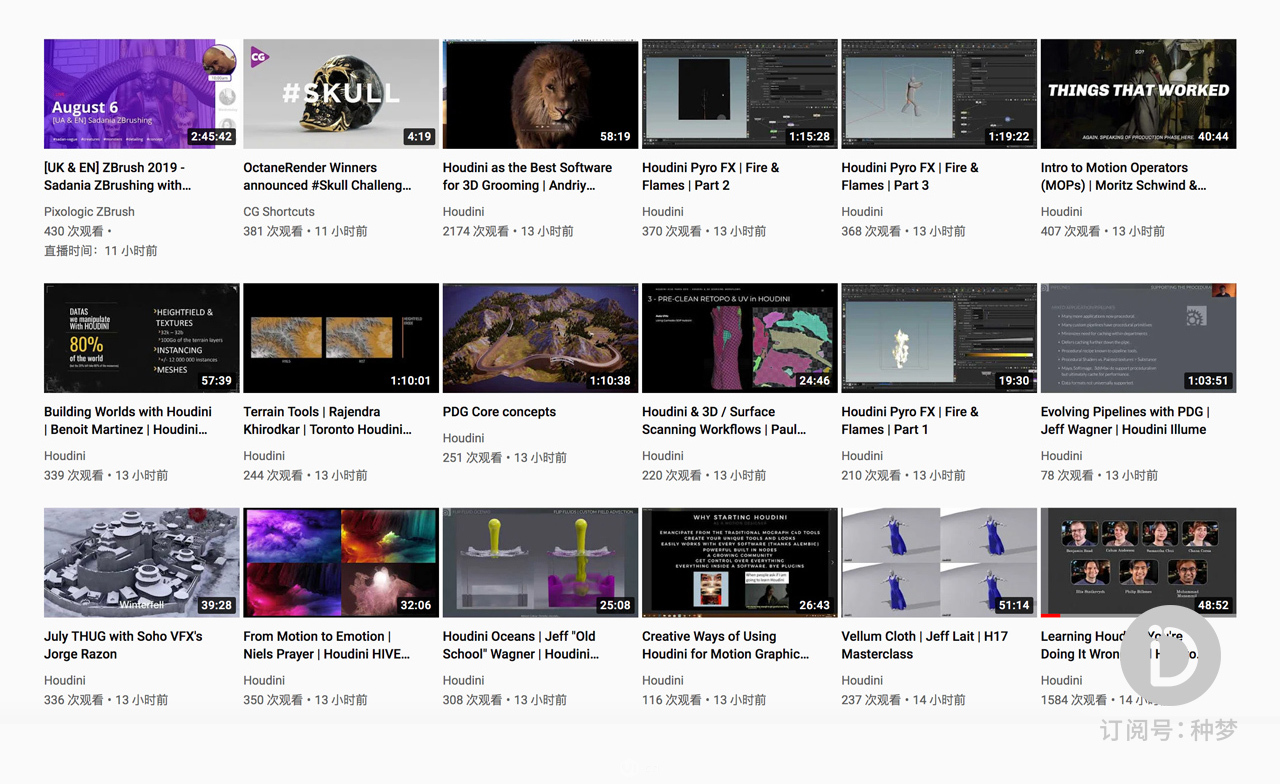Click Houdini channel name under PDG Core concepts

coord(464,438)
